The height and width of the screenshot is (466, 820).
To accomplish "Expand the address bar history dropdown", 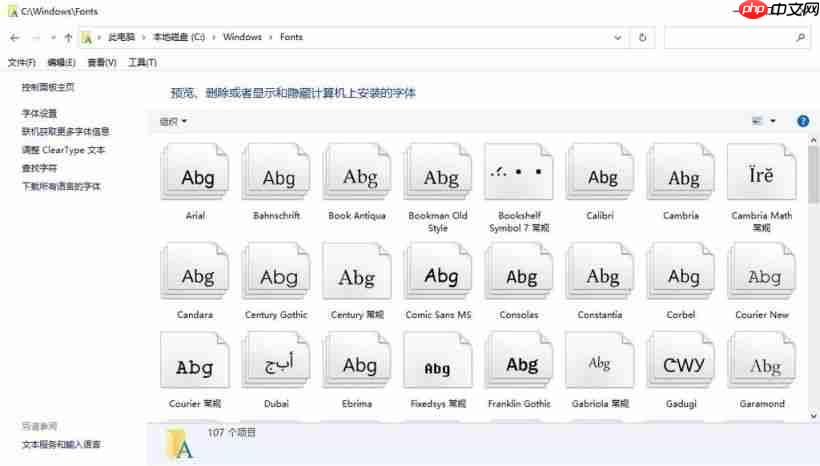I will (618, 37).
